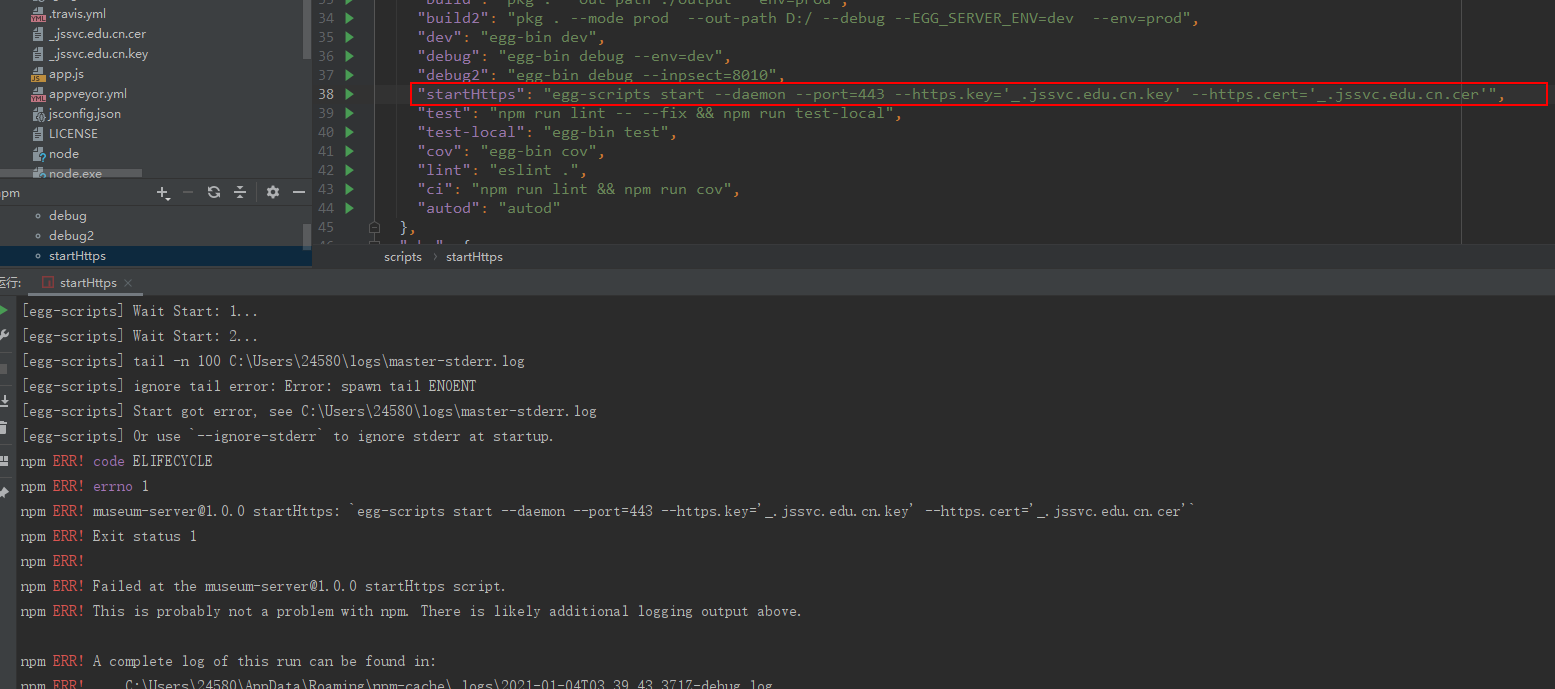Run autod script arrow on line 44
Viewport: 1555px width, 689px height.
point(349,208)
